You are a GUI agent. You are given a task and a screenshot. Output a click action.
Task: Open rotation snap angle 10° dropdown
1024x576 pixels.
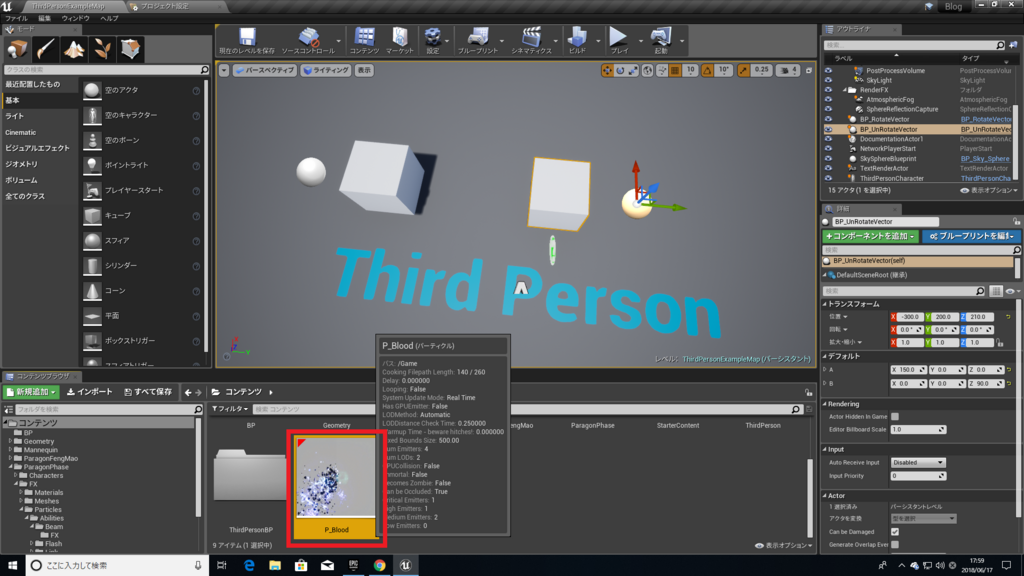[x=724, y=70]
